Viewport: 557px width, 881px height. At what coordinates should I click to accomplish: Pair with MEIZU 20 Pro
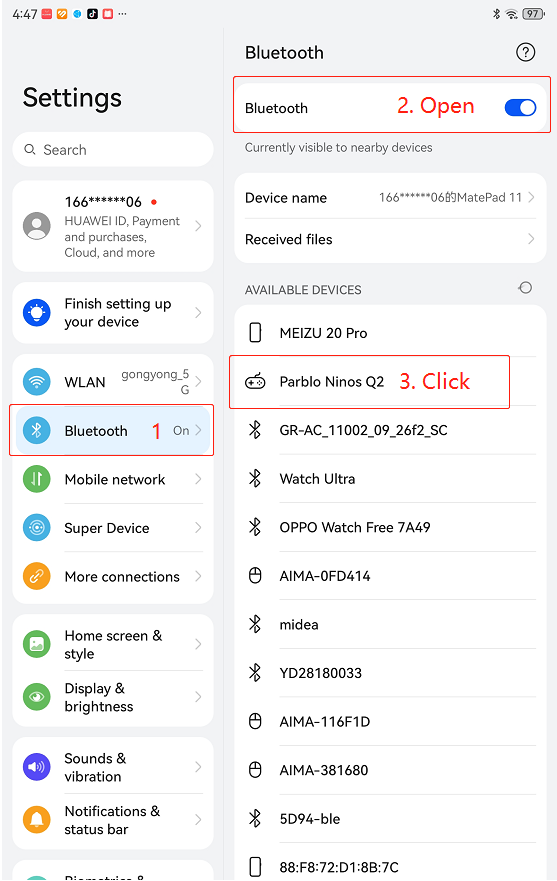[390, 333]
